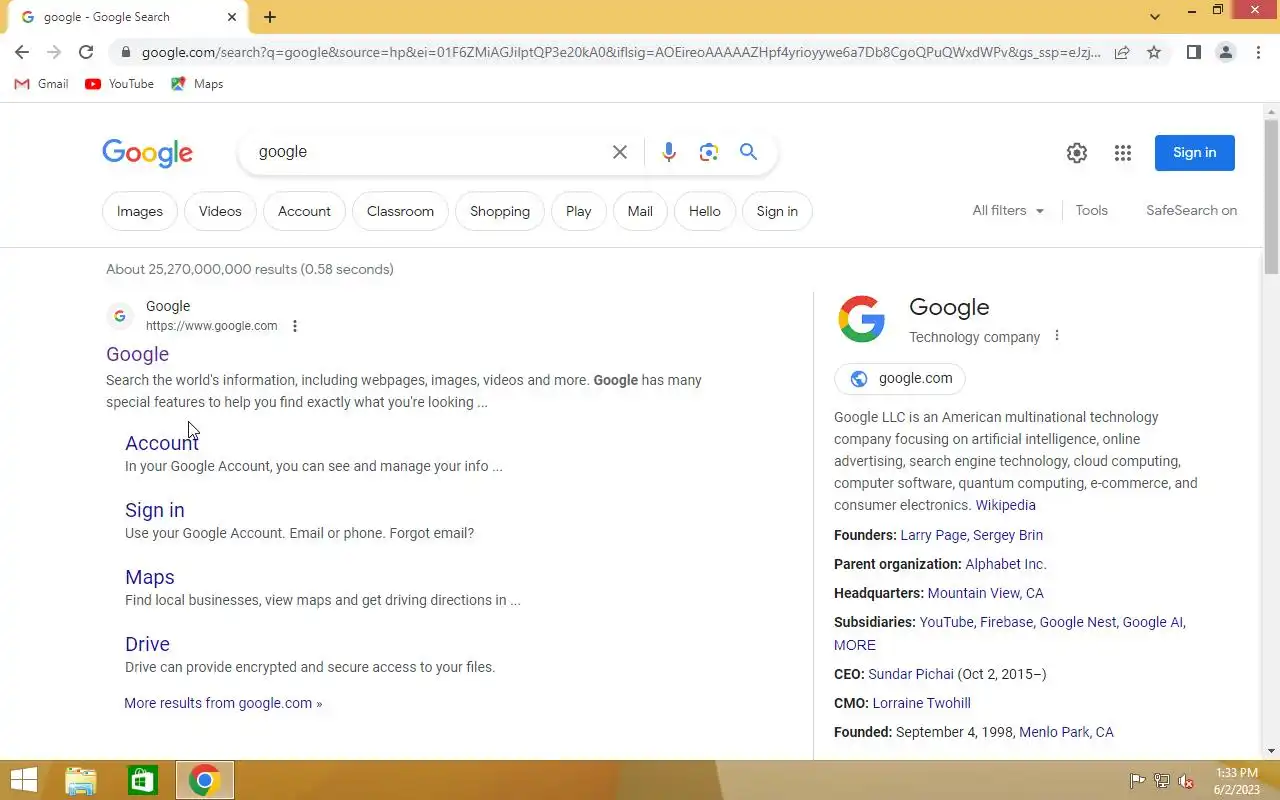Click Google favicon beside first result
Image resolution: width=1280 pixels, height=800 pixels.
[x=120, y=316]
